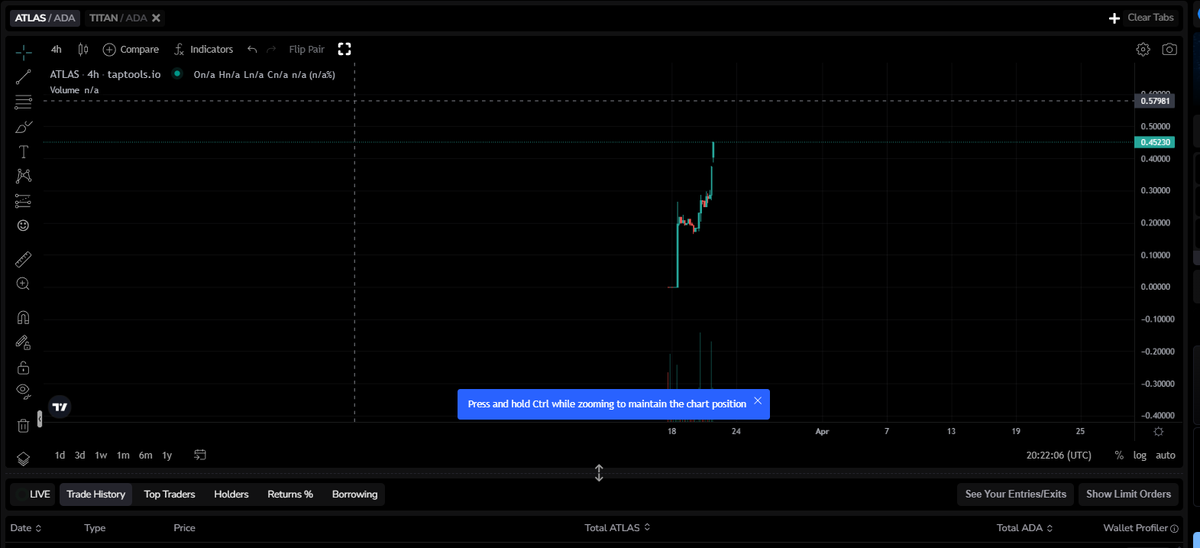The width and height of the screenshot is (1200, 548).
Task: Open the 4h interval dropdown
Action: tap(56, 49)
